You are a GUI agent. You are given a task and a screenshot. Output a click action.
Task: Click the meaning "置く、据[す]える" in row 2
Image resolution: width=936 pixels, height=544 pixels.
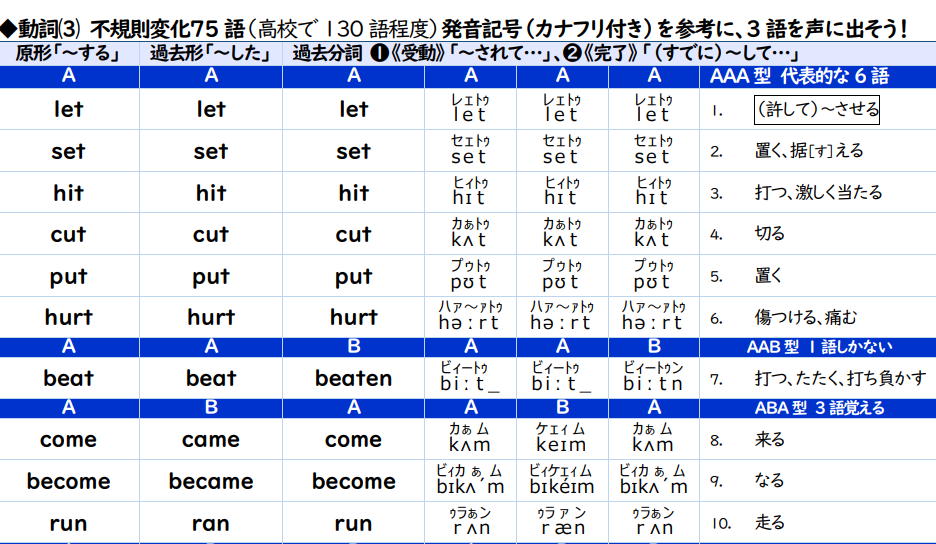click(808, 152)
